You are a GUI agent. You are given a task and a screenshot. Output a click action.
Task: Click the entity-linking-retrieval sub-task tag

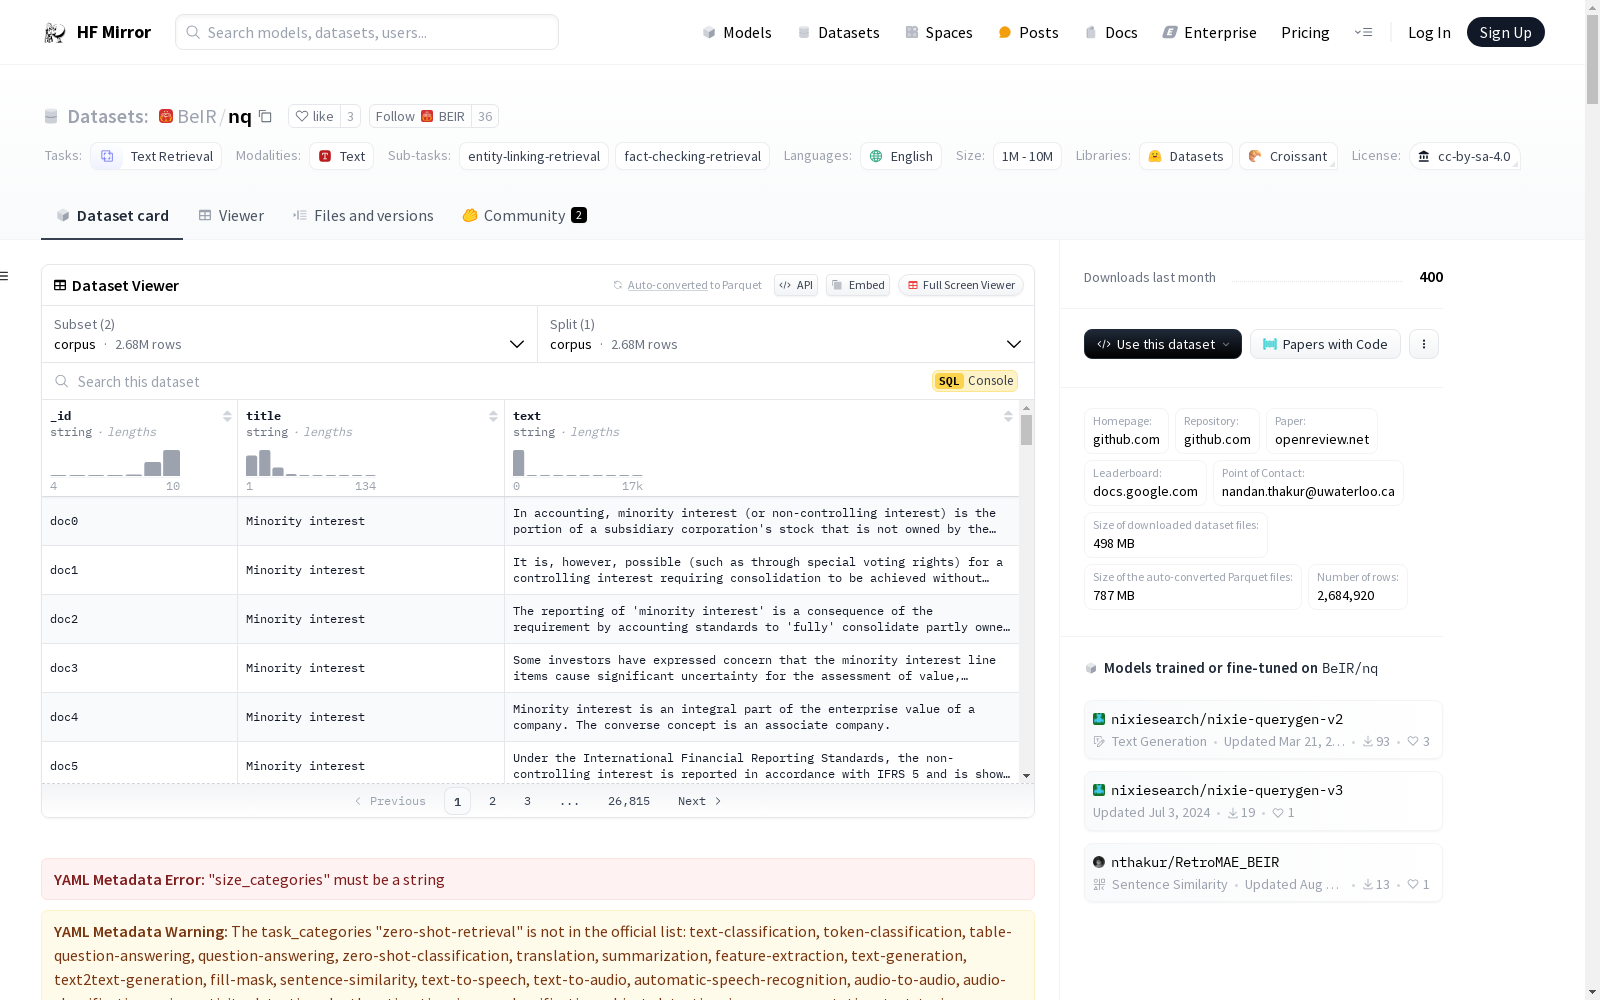[x=534, y=156]
